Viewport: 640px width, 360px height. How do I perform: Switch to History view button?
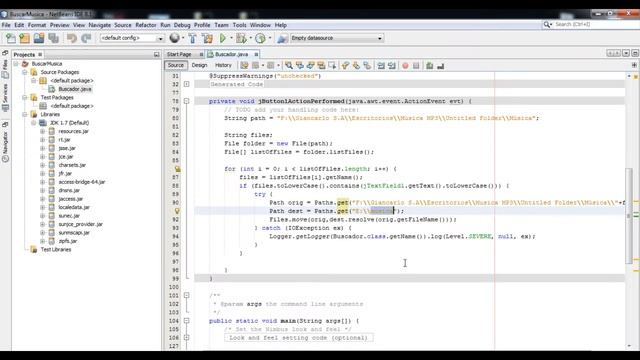(223, 65)
